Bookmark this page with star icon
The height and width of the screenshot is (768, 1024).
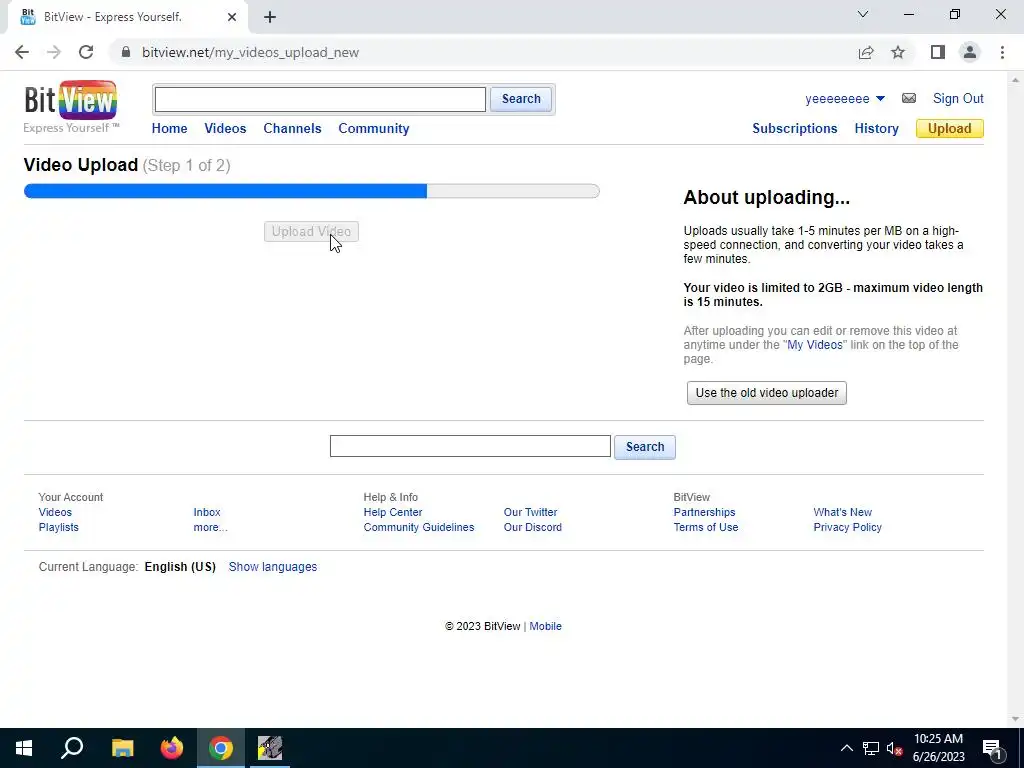[x=898, y=52]
